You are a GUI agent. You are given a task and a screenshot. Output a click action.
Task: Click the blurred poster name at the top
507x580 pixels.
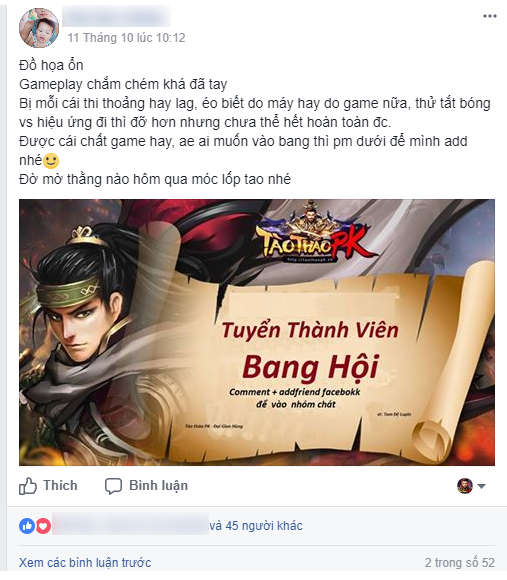(x=116, y=17)
